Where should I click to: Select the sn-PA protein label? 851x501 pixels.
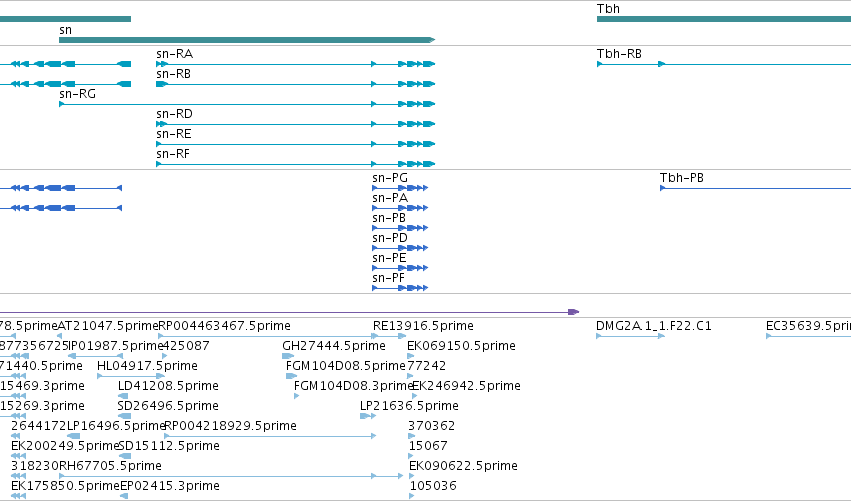pyautogui.click(x=390, y=198)
